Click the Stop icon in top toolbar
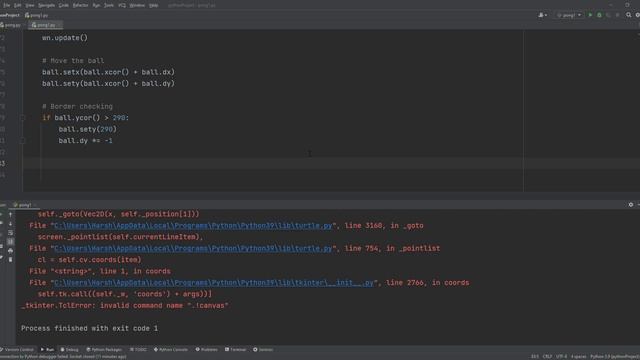640x360 pixels. coord(617,15)
